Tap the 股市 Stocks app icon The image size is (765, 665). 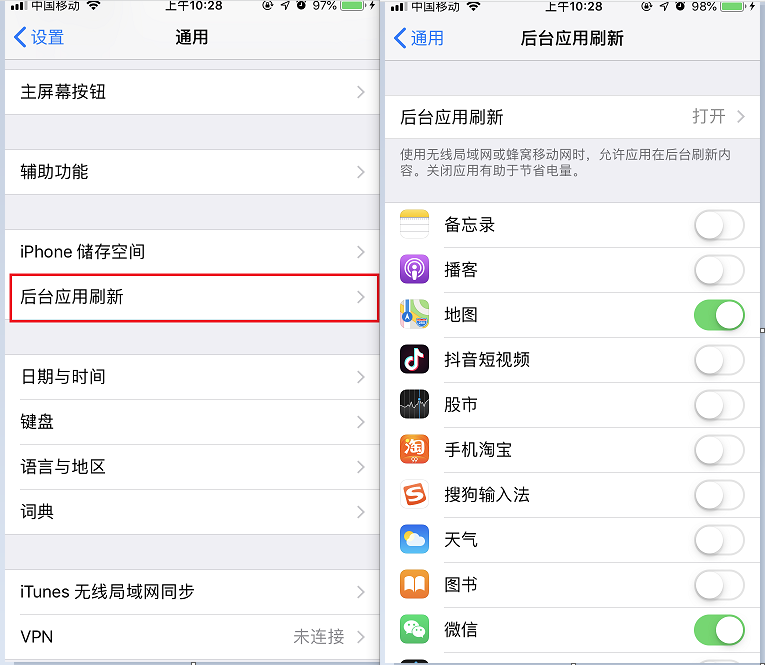point(414,404)
